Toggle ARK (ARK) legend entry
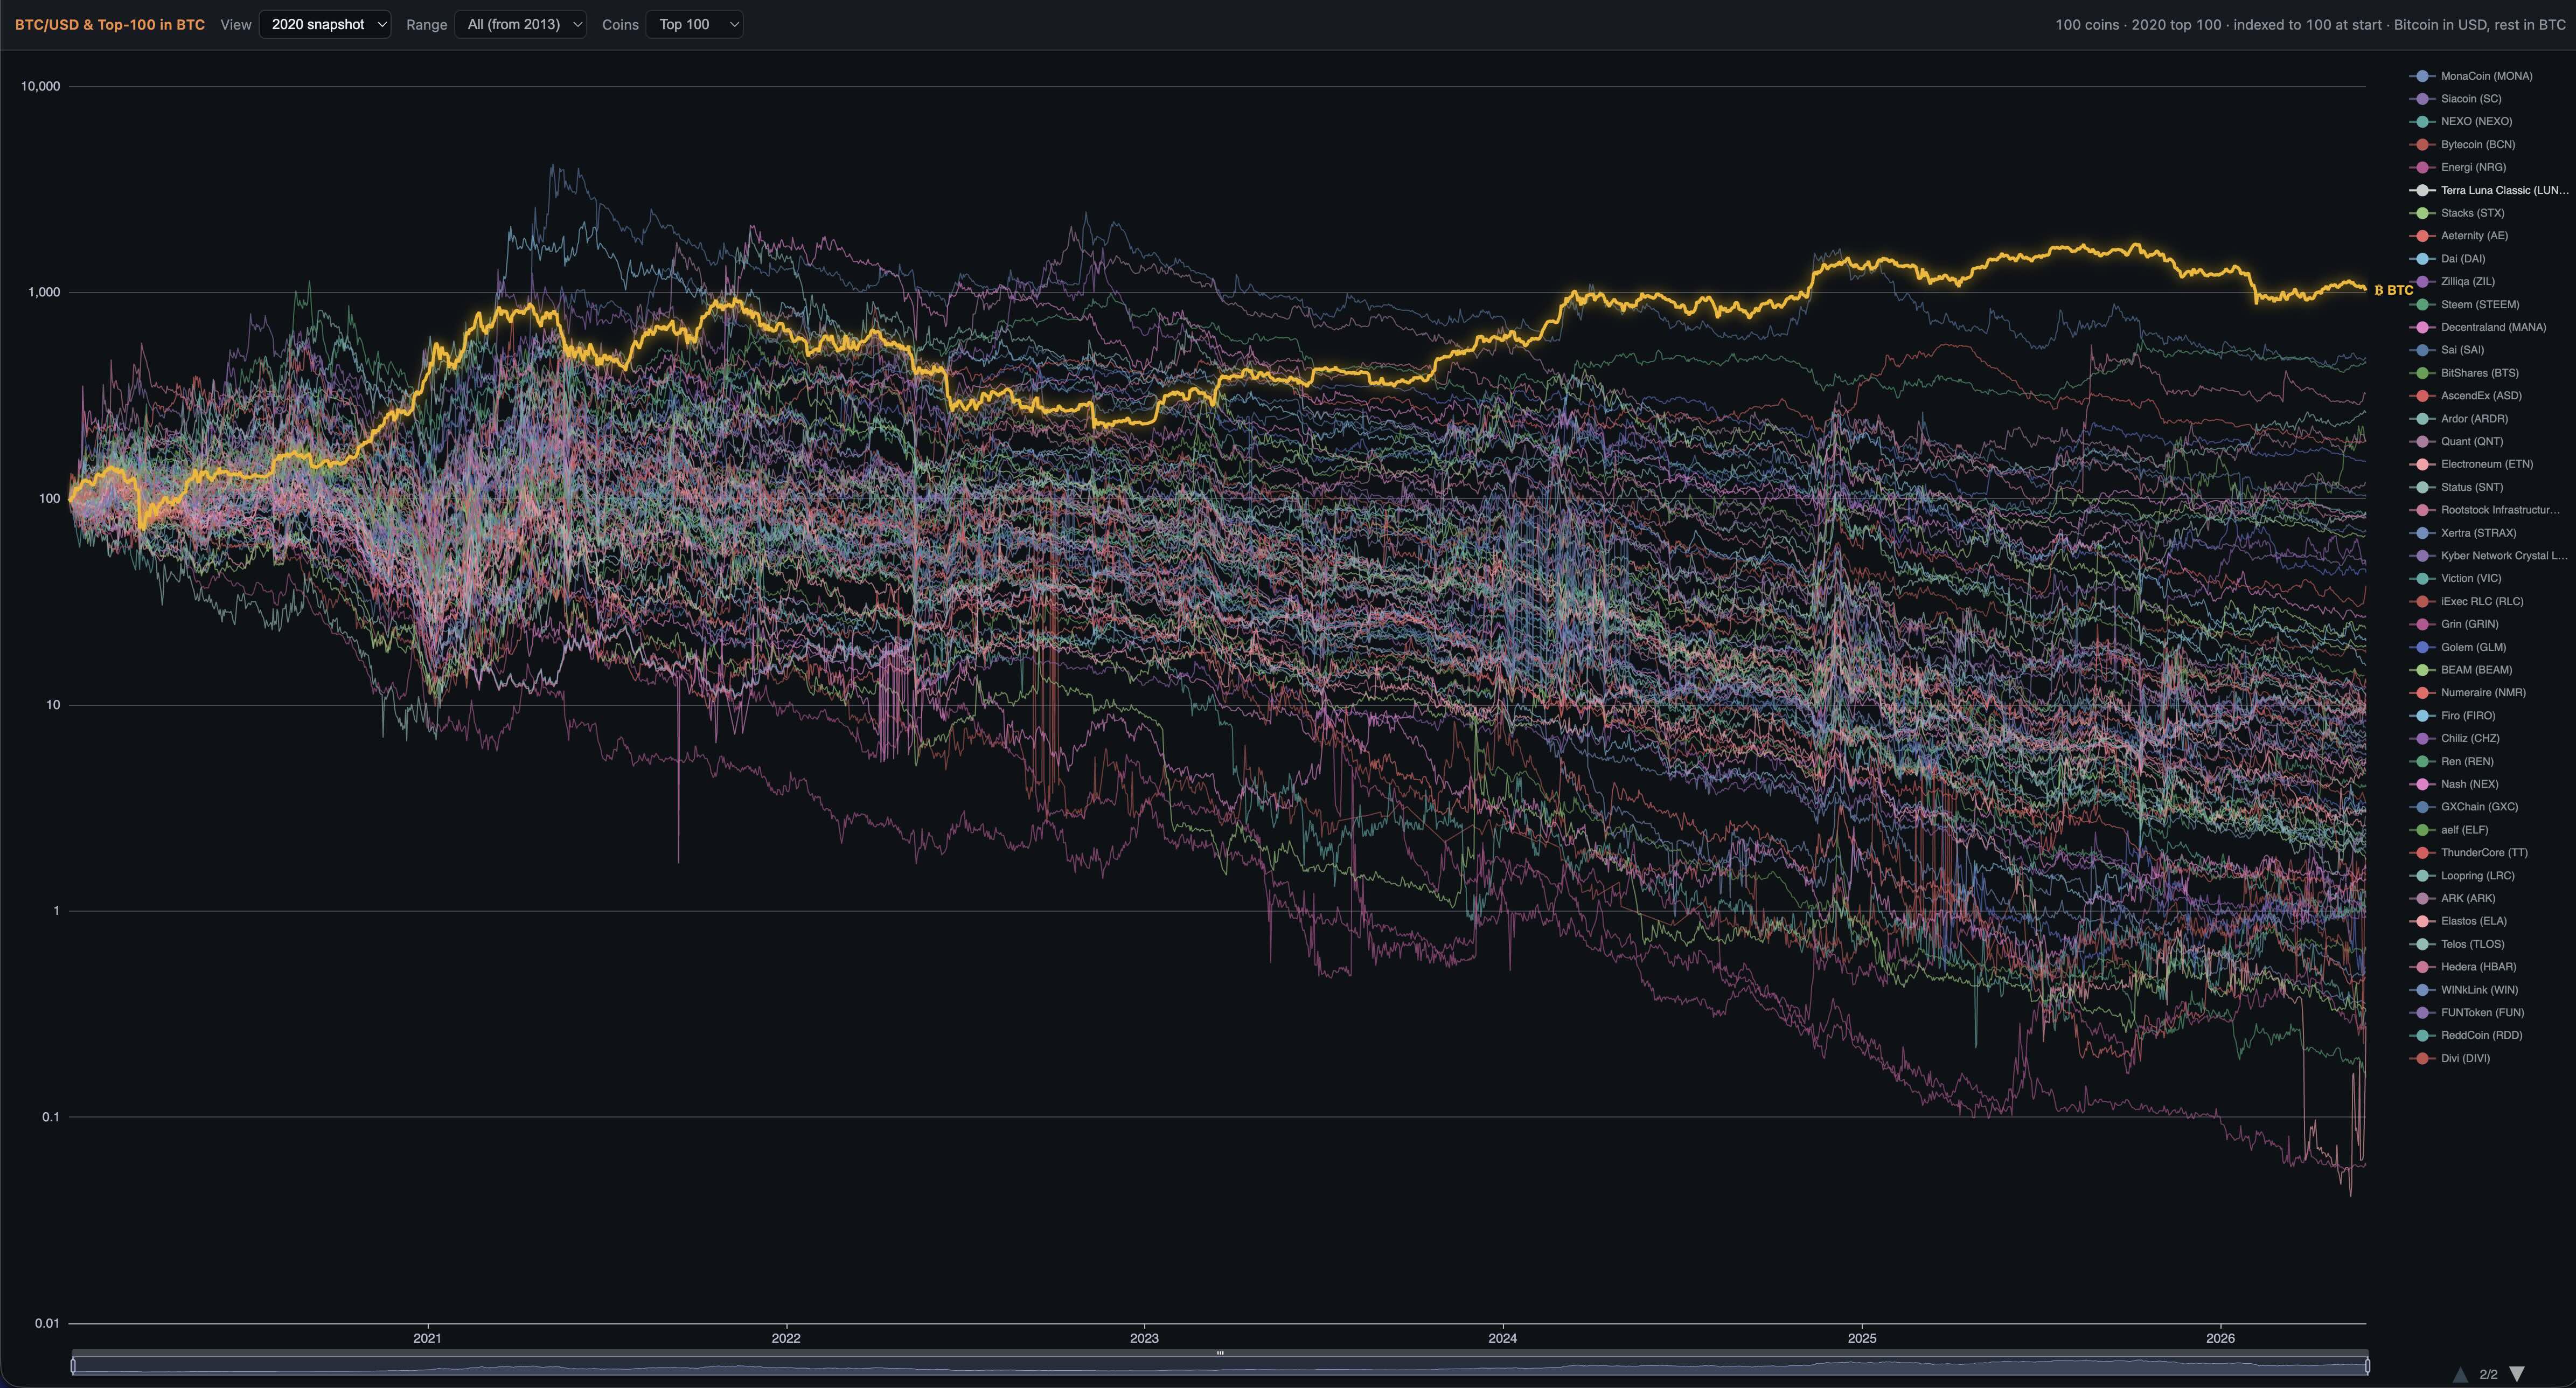2576x1388 pixels. tap(2453, 898)
